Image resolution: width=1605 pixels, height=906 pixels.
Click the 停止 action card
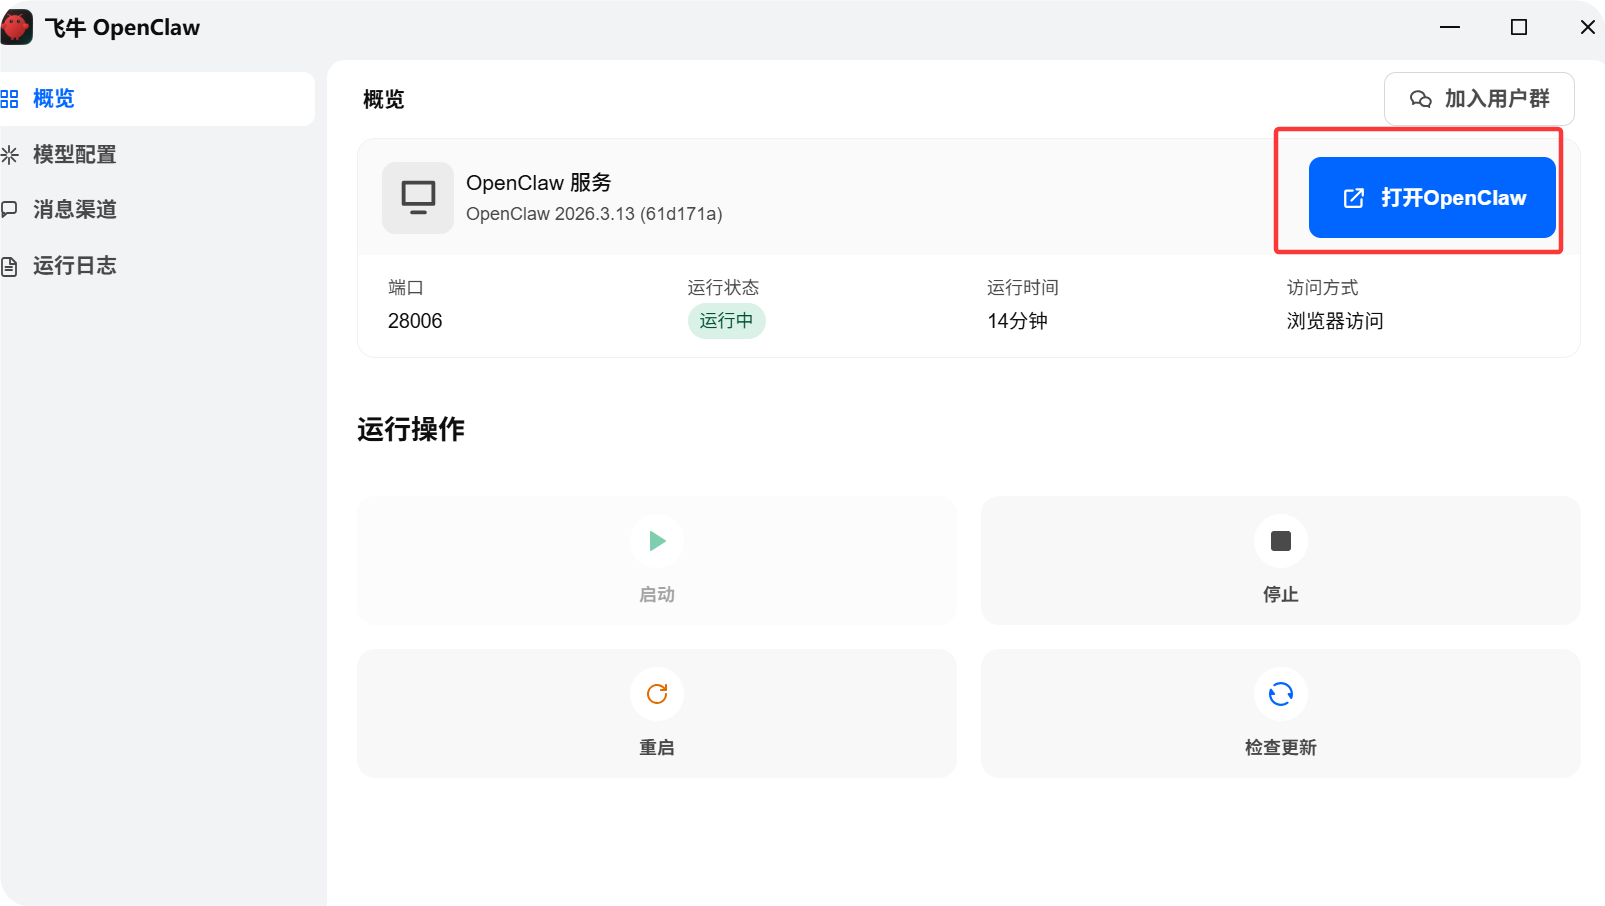click(x=1280, y=561)
